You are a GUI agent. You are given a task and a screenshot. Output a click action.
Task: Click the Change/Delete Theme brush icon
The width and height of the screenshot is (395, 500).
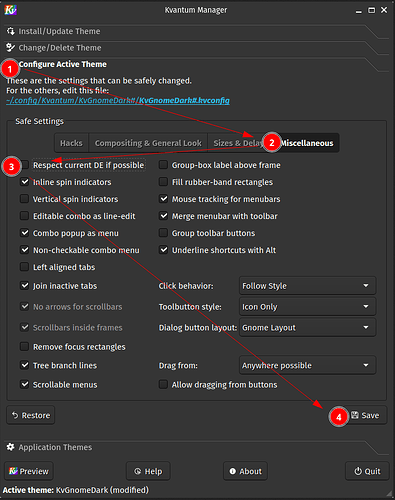click(11, 48)
